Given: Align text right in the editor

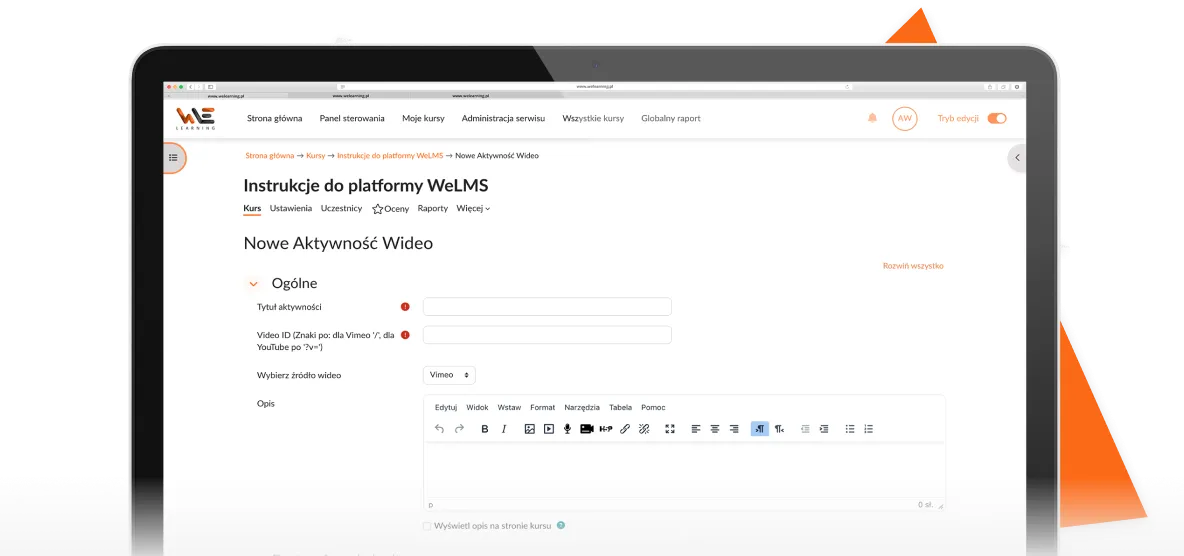Looking at the screenshot, I should click(733, 429).
